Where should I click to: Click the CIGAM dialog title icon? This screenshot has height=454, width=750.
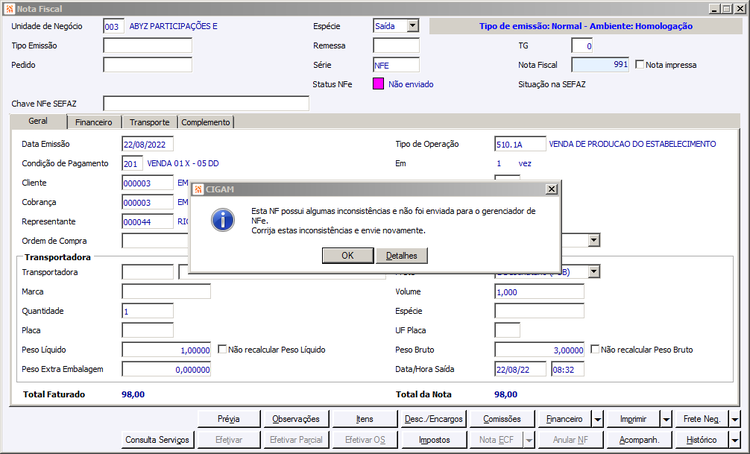pos(198,189)
